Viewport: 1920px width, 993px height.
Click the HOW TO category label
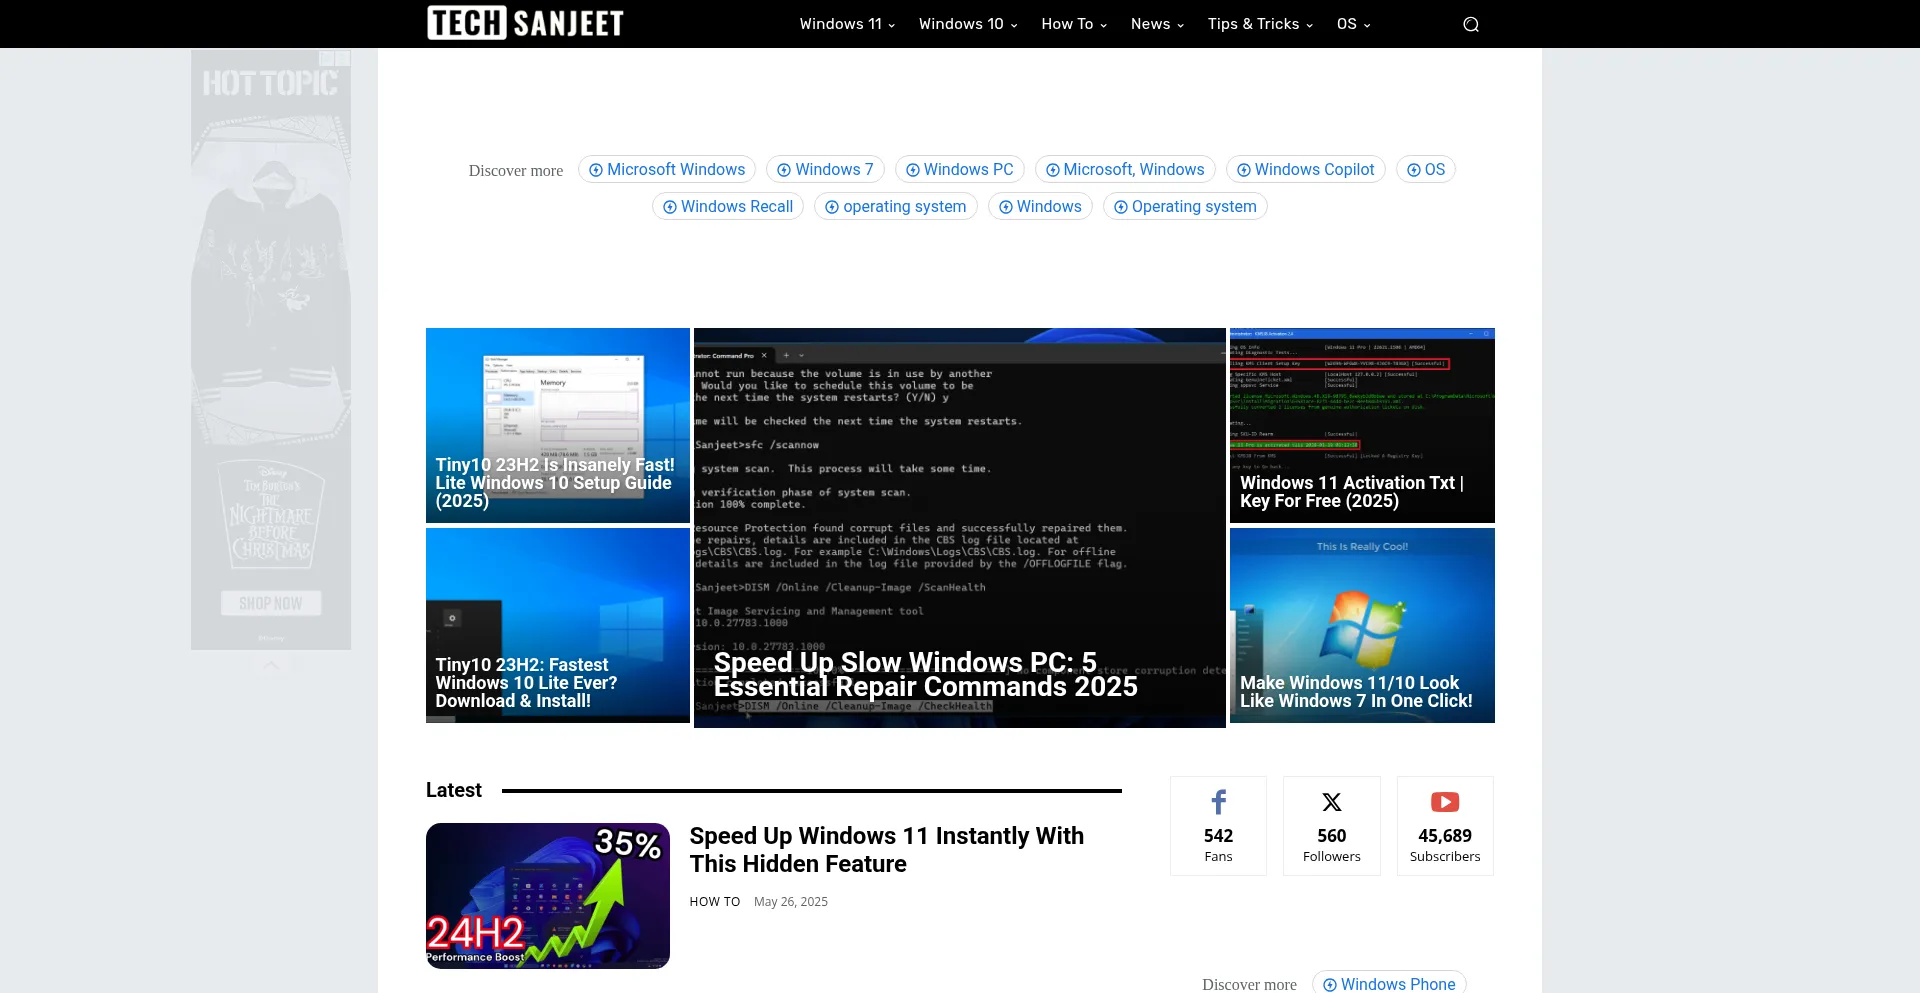(714, 902)
